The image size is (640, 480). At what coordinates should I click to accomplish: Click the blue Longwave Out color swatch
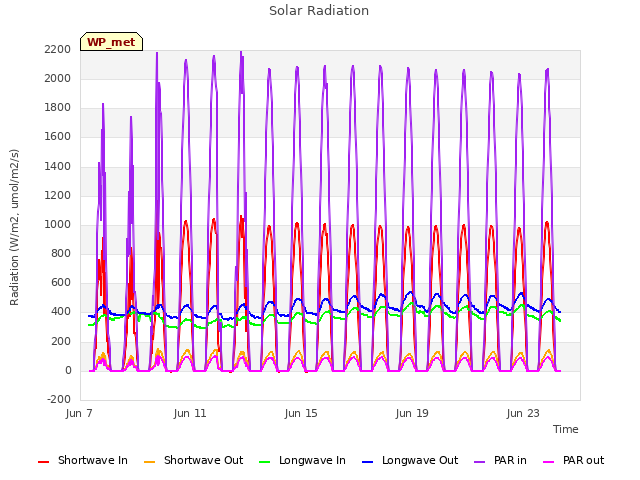point(367,462)
